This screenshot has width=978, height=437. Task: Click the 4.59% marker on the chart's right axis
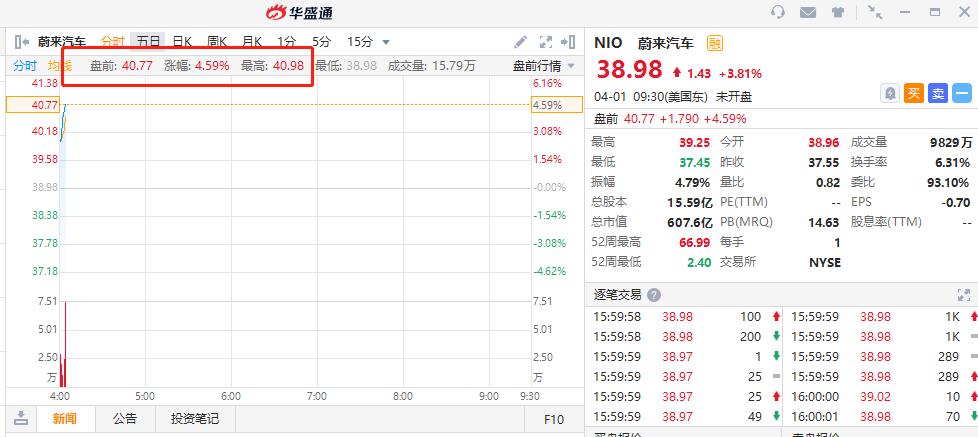click(x=556, y=105)
